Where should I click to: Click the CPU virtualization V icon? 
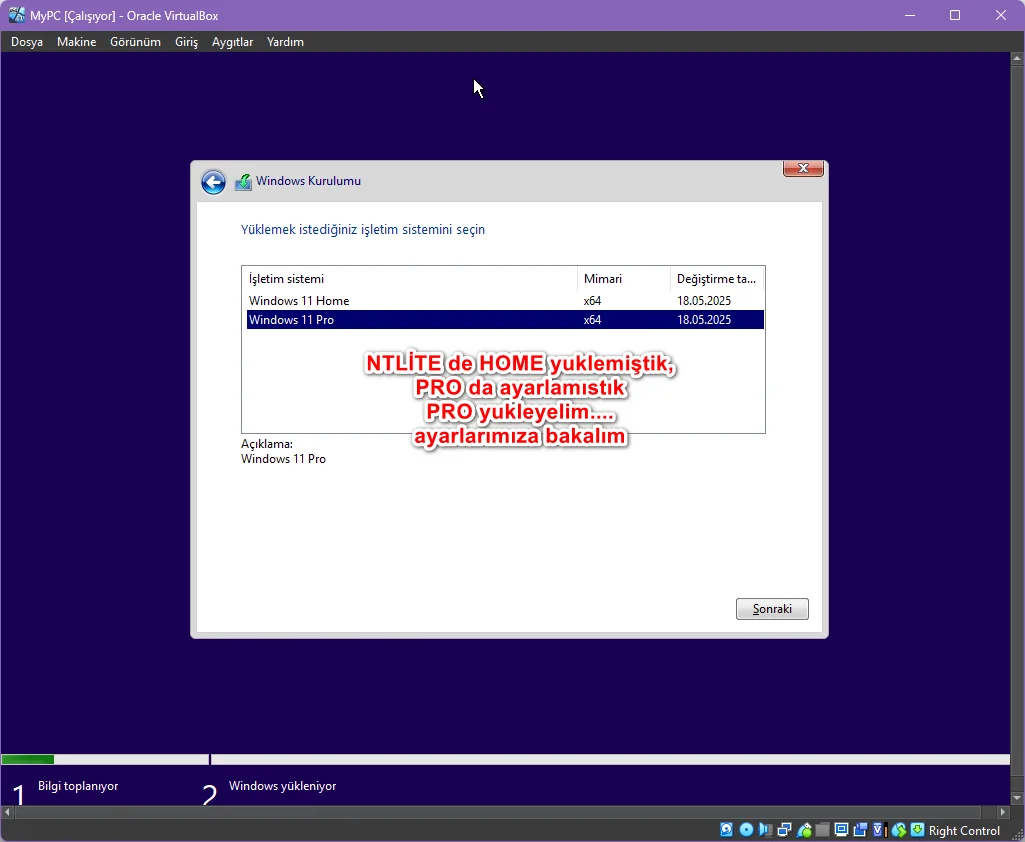point(880,830)
